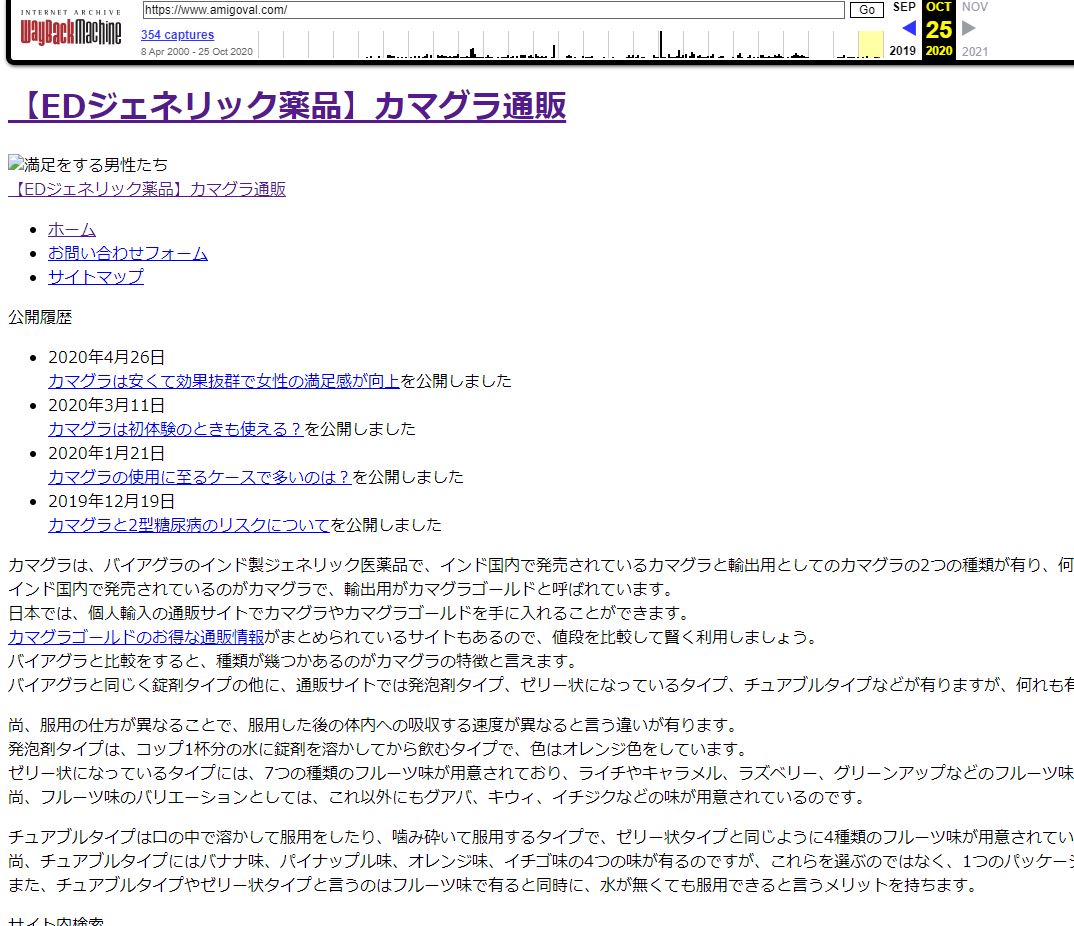Image resolution: width=1074 pixels, height=926 pixels.
Task: Click カマグラゴールドのお得な通販情報 link
Action: coord(136,637)
